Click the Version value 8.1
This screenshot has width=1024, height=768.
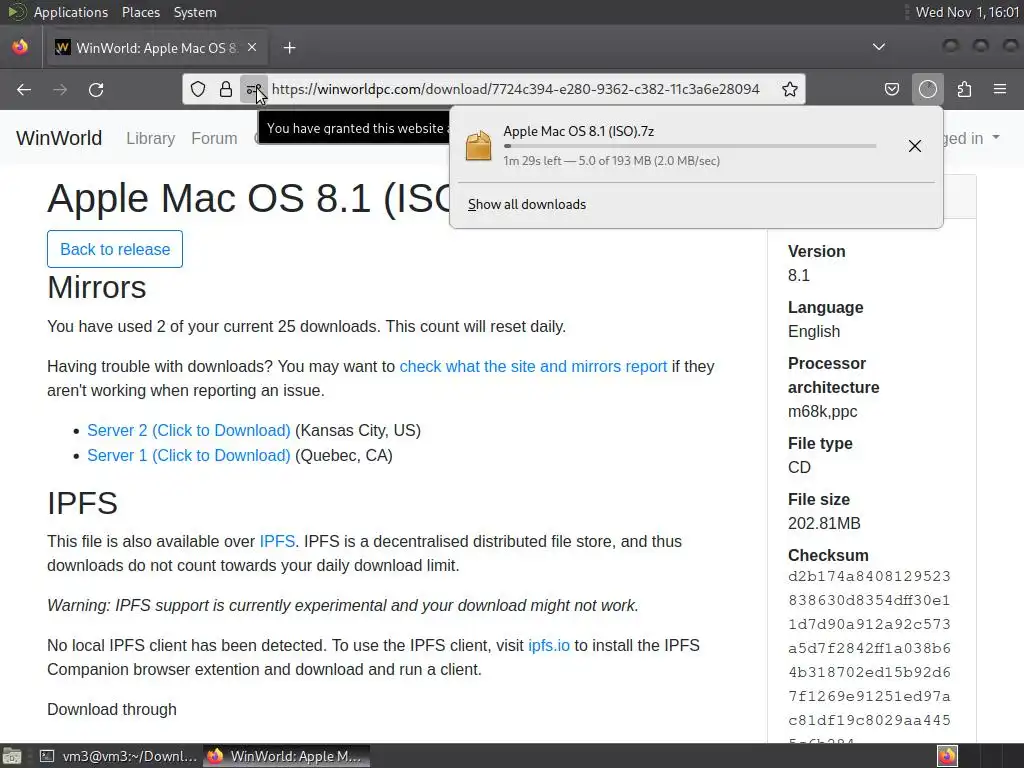(x=799, y=275)
